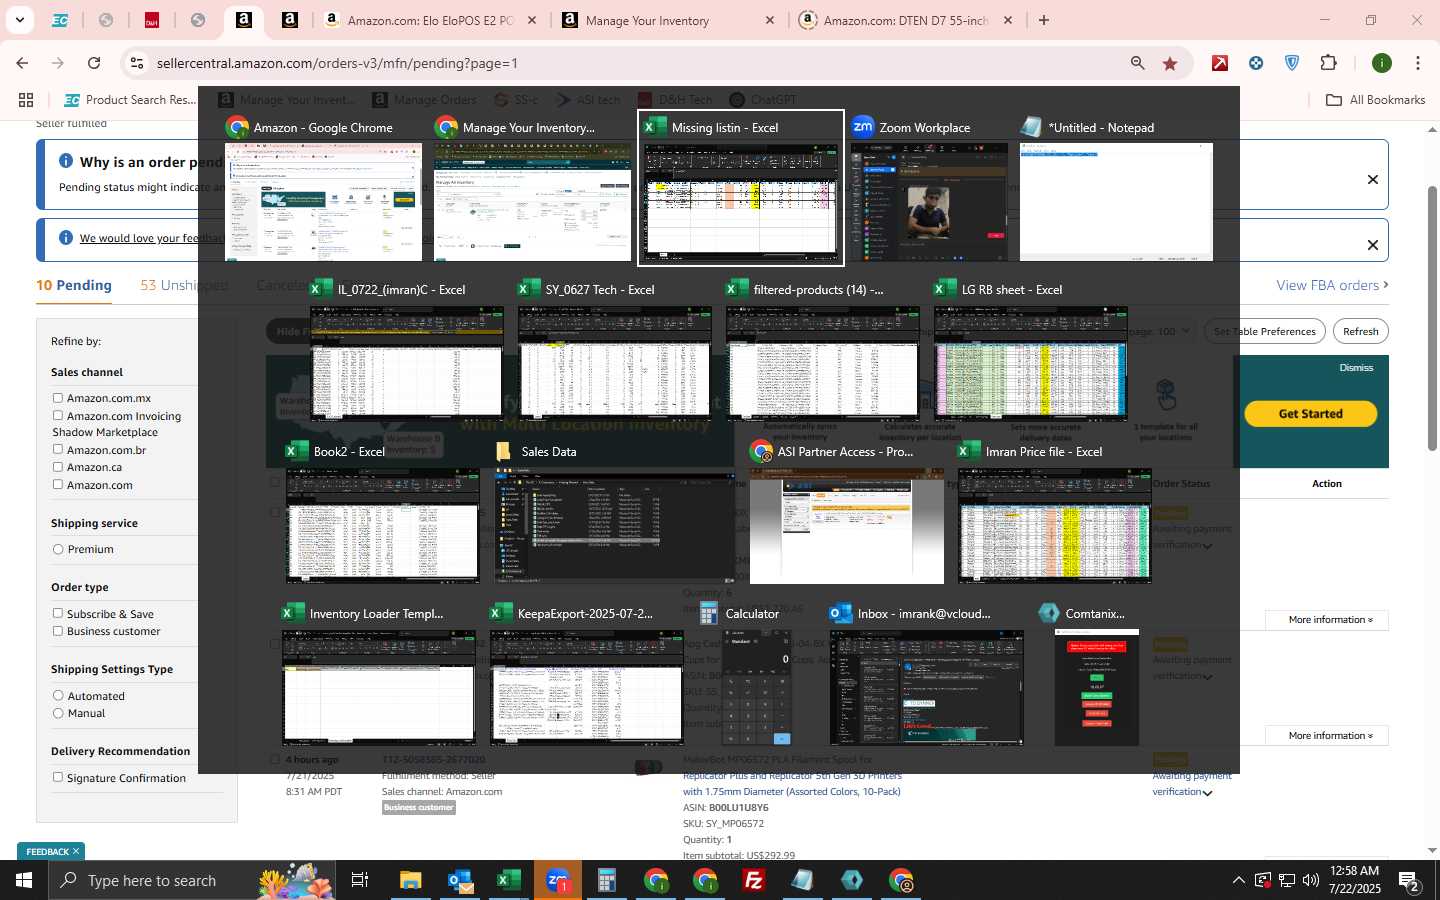Dismiss the multi-location inventory banner
This screenshot has height=900, width=1440.
[1356, 368]
